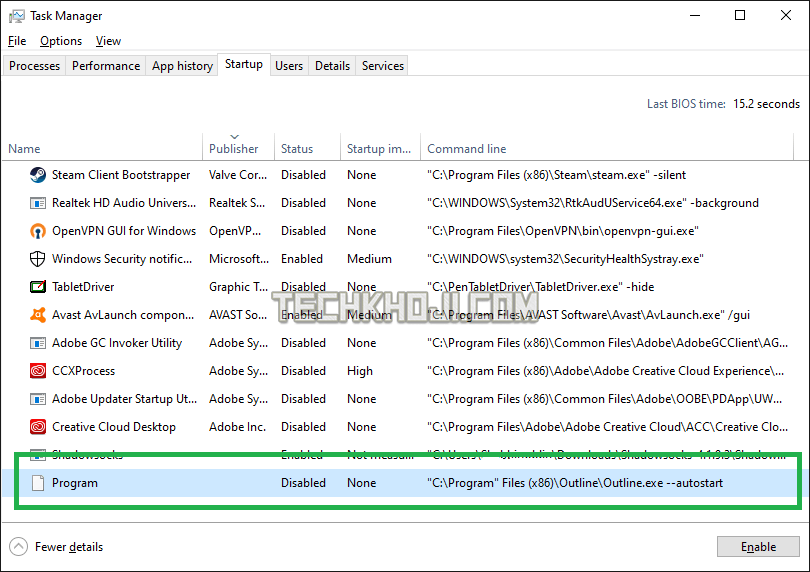Screen dimensions: 810x572
Task: Click the Adobe Inc. publisher cell
Action: (x=237, y=427)
